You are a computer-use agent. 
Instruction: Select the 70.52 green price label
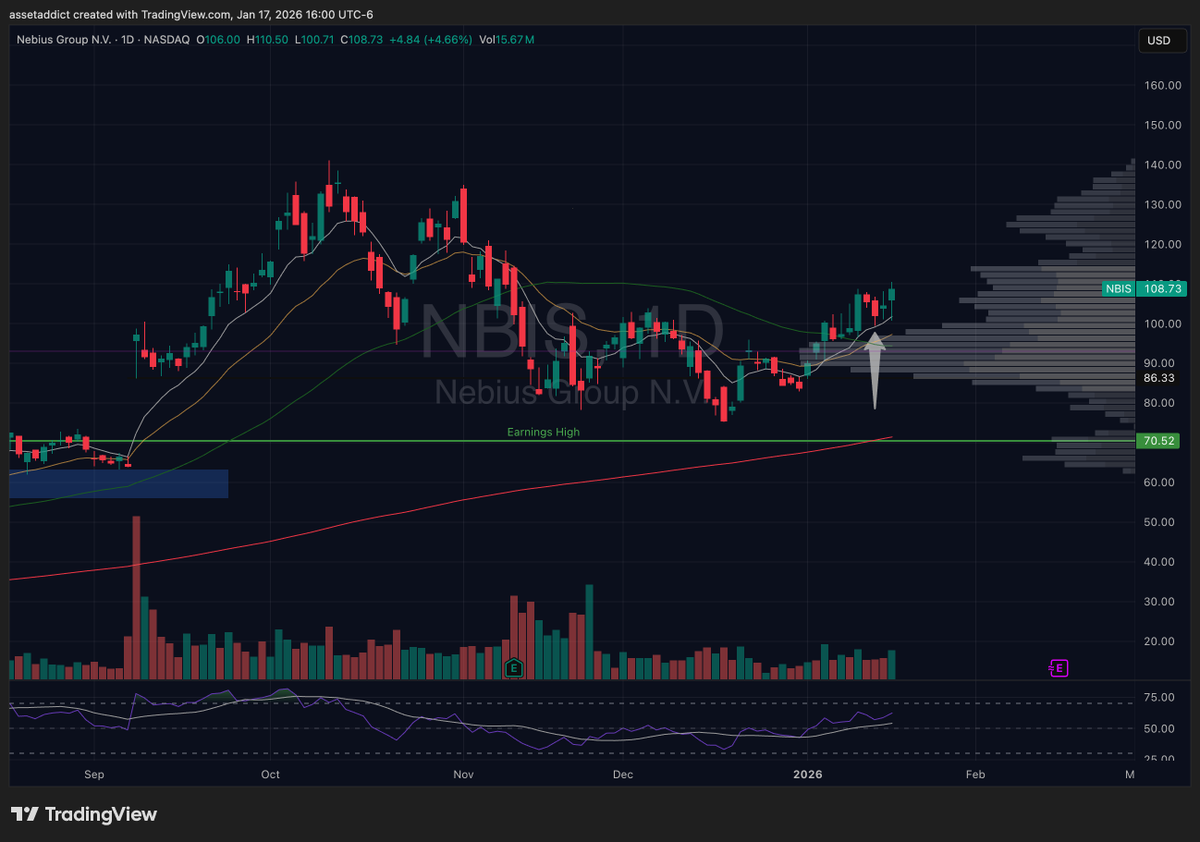click(1158, 440)
